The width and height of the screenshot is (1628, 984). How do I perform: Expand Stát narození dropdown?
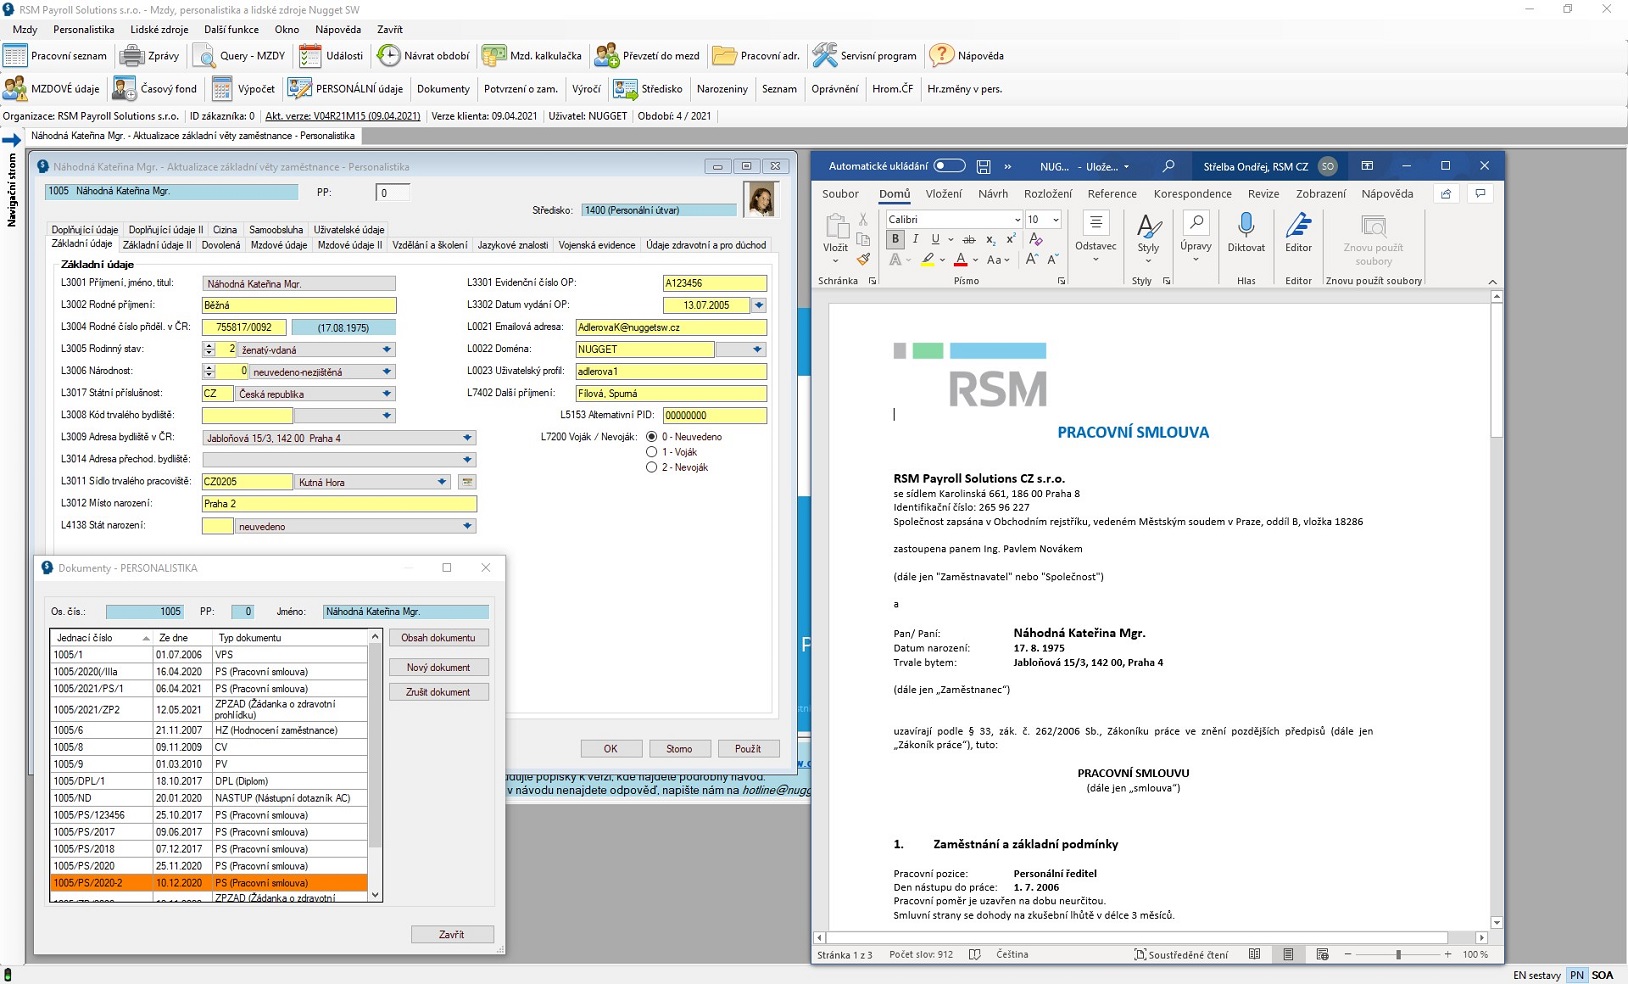(467, 526)
